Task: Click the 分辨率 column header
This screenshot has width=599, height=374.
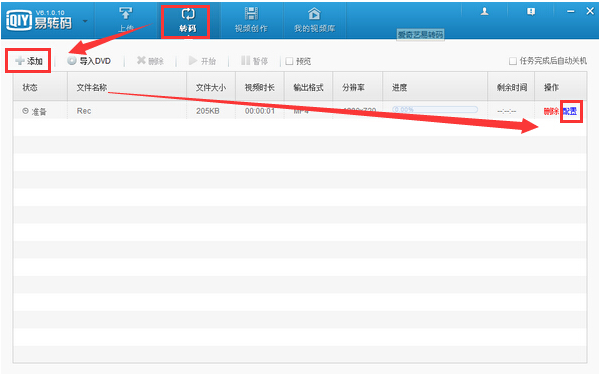Action: pyautogui.click(x=358, y=87)
